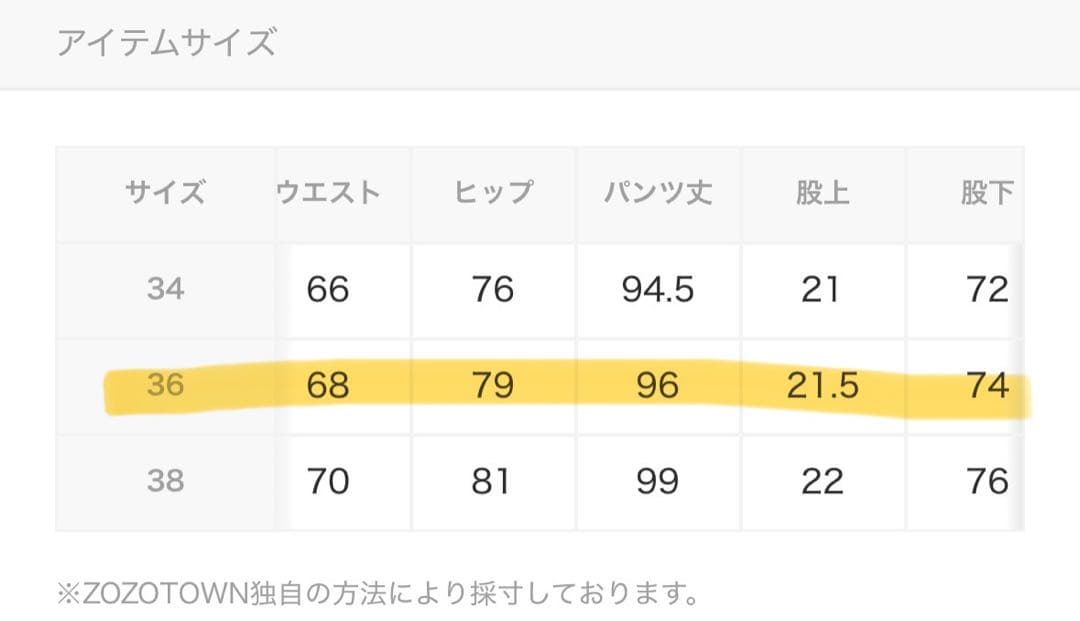
Task: Click the アイテムサイズ section heading
Action: 166,44
